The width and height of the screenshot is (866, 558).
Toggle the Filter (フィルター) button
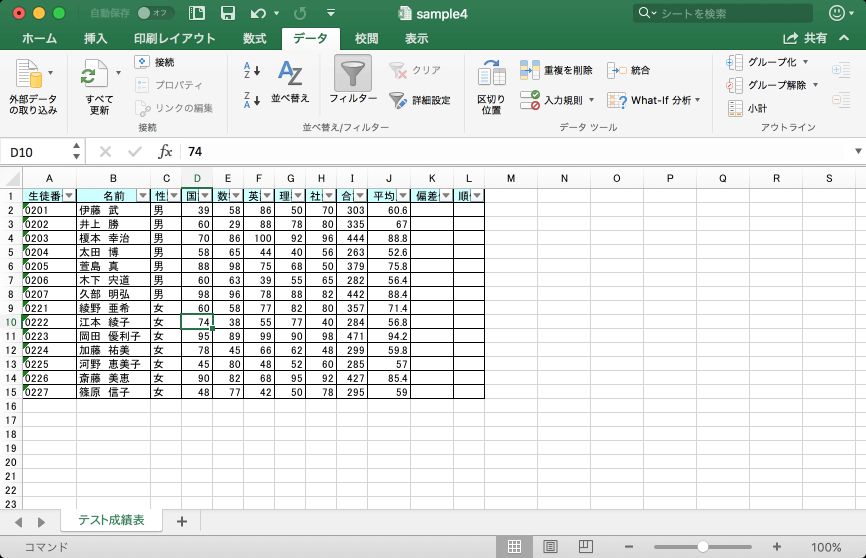[x=353, y=79]
